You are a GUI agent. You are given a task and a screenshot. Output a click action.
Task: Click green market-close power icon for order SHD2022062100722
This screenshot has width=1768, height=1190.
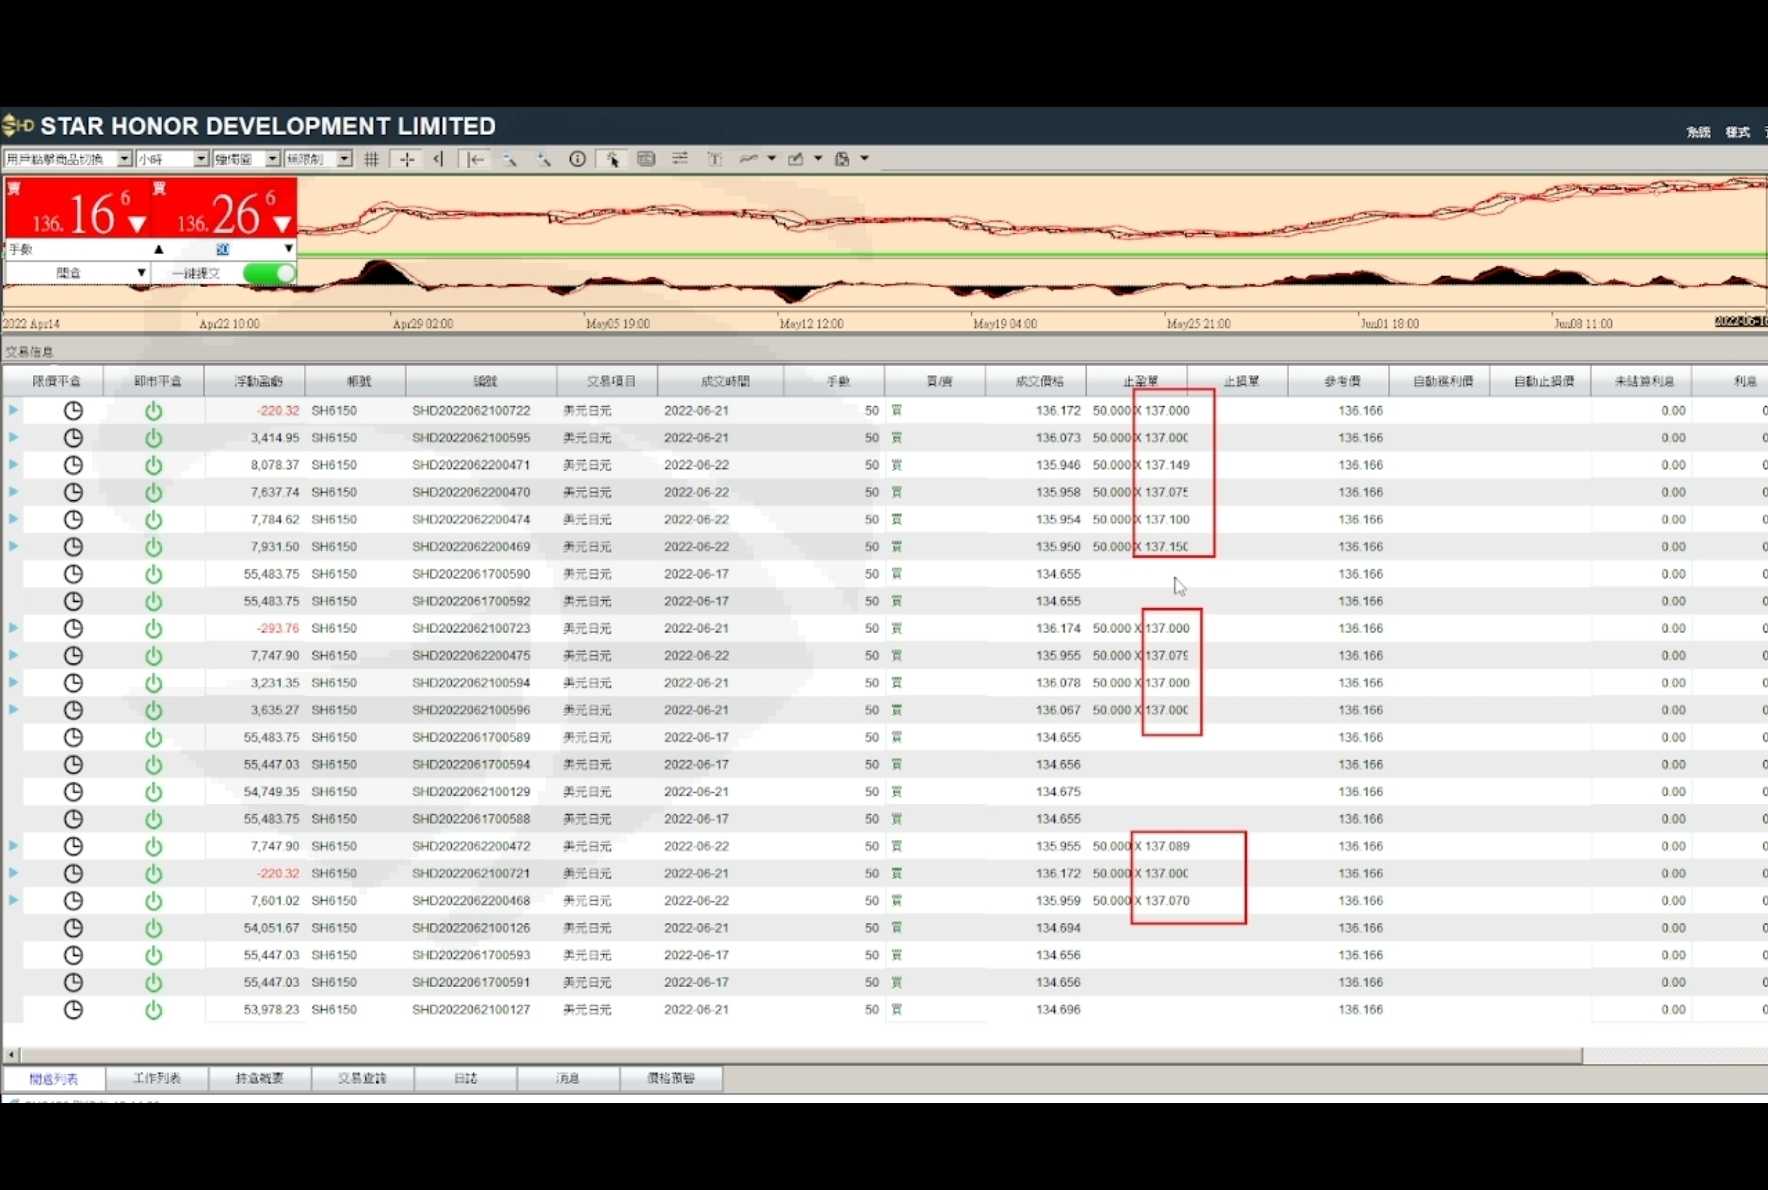[x=153, y=411]
